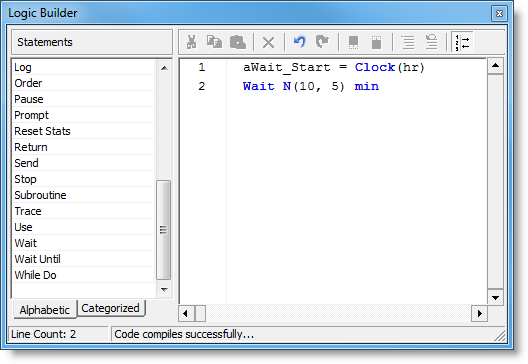Click the horizontal scrollbar thumb in editor

pos(200,314)
